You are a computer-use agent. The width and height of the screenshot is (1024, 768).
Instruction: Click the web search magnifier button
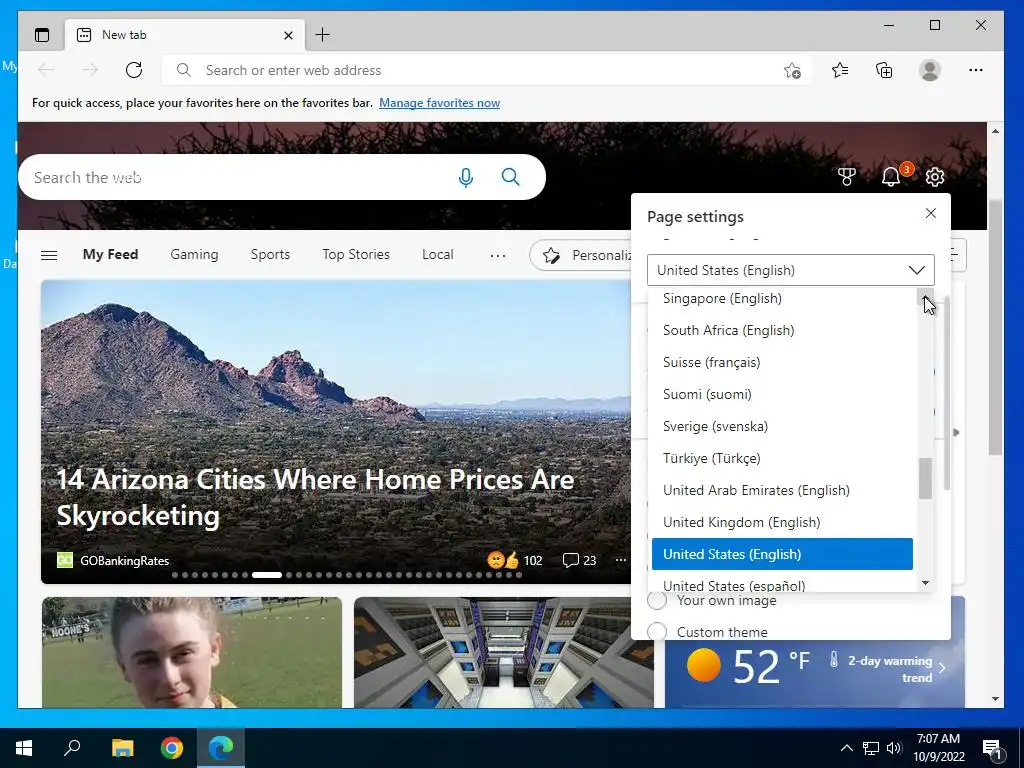tap(511, 177)
